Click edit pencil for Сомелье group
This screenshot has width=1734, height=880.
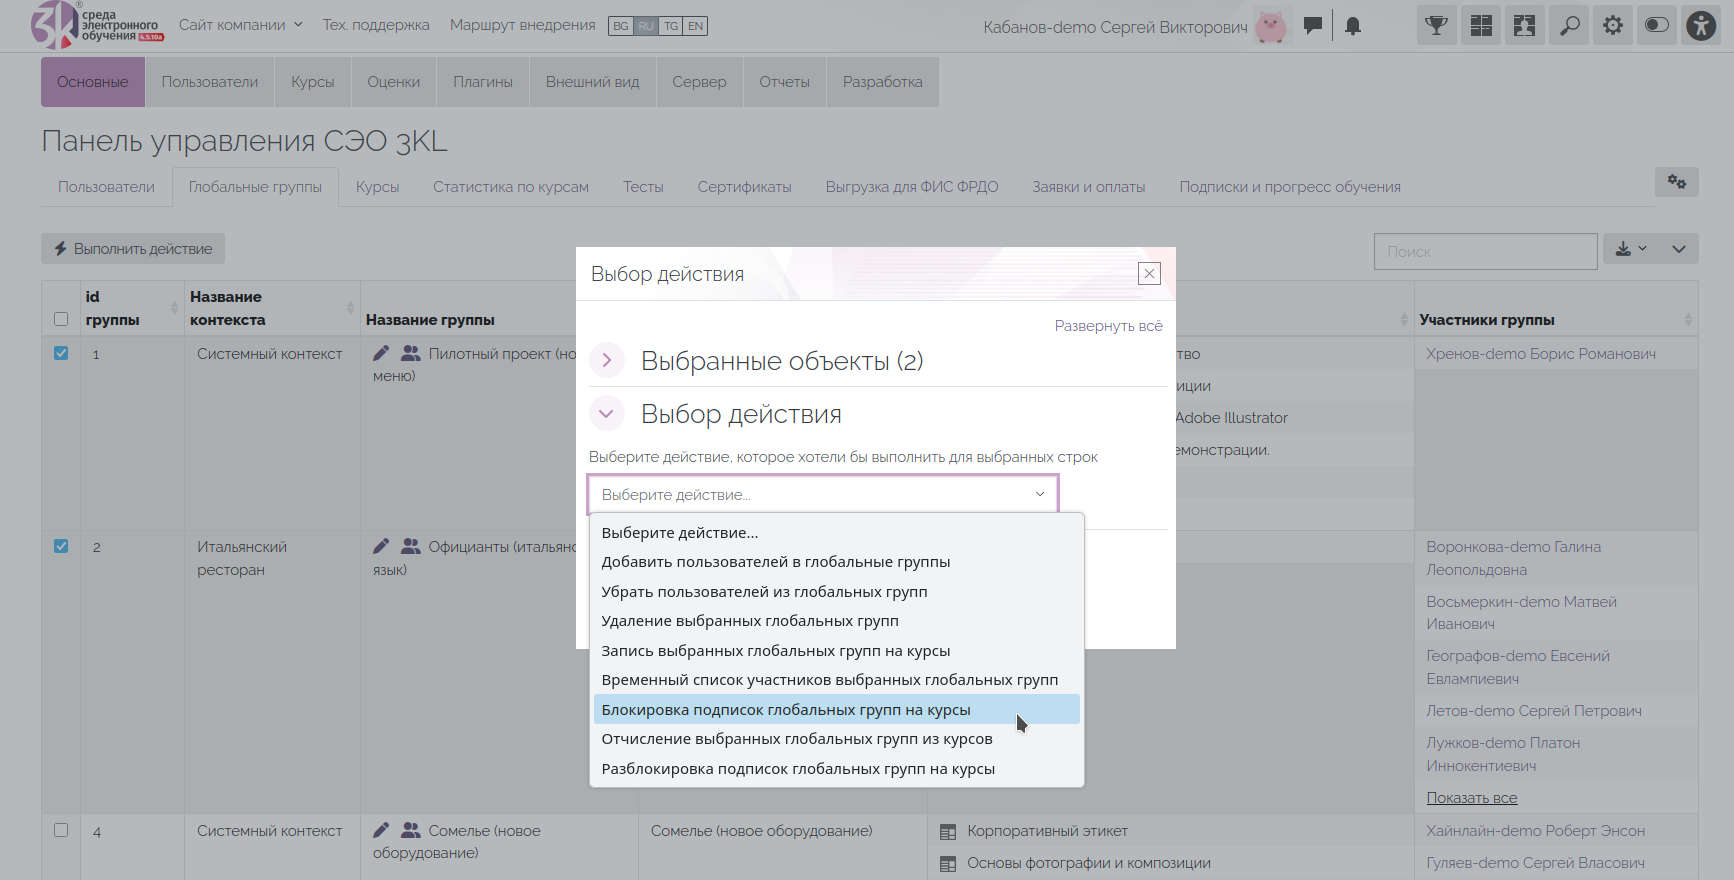coord(381,830)
